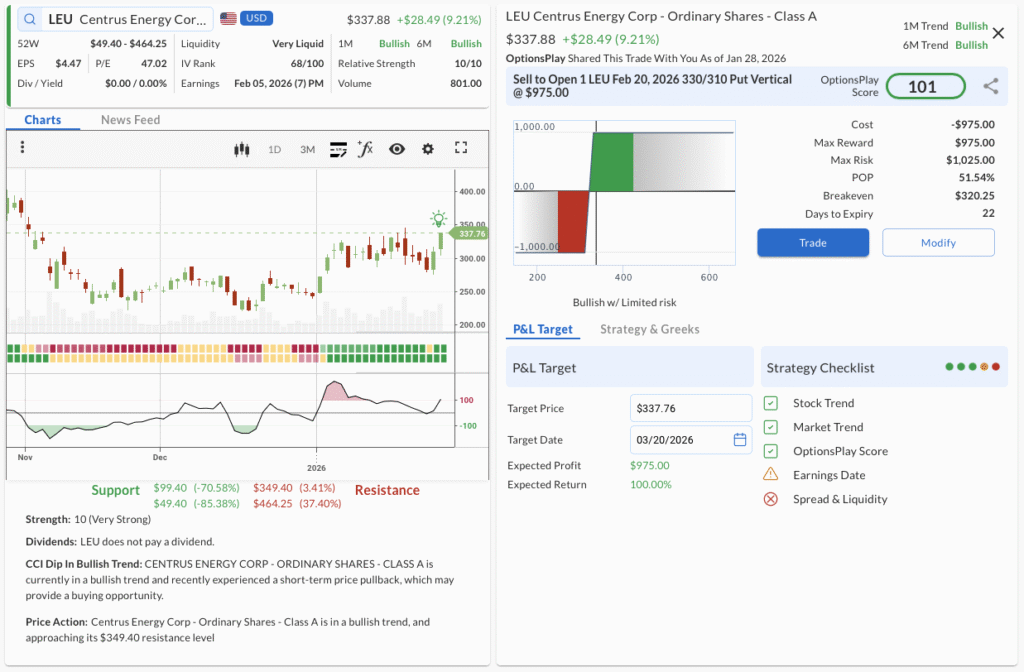The width and height of the screenshot is (1024, 672).
Task: Select the candlestick chart type icon
Action: coord(240,149)
